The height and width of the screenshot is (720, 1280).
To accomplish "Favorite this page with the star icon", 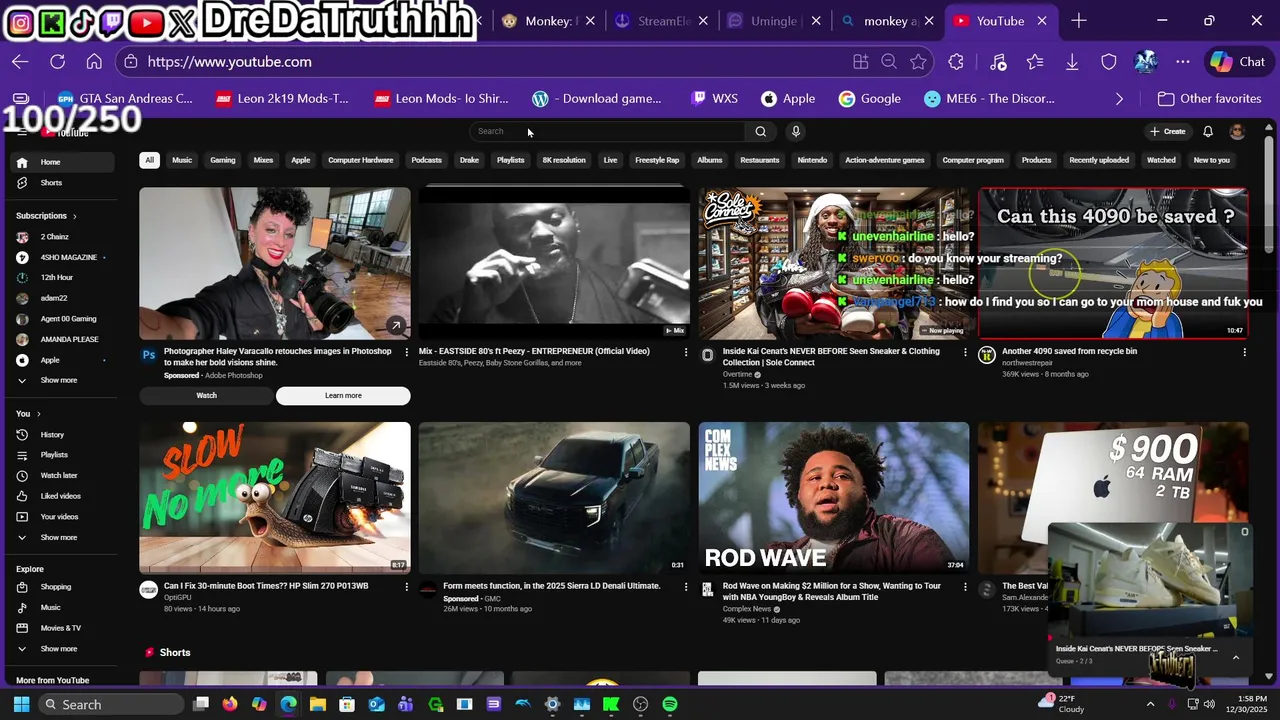I will [x=918, y=62].
